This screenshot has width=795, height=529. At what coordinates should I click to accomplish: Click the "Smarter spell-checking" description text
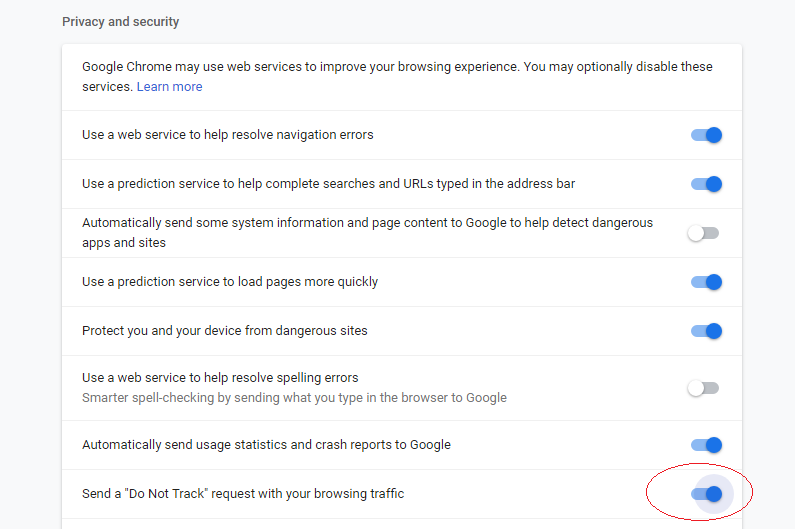point(294,398)
